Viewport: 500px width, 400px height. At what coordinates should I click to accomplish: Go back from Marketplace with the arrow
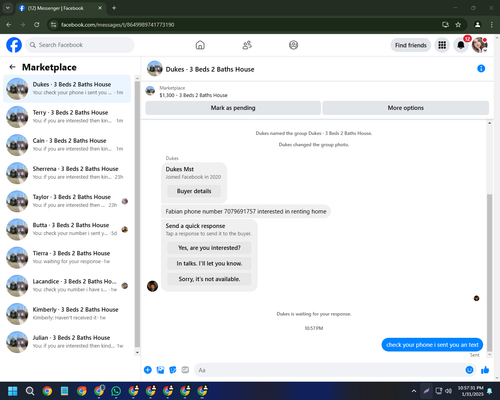coord(13,67)
